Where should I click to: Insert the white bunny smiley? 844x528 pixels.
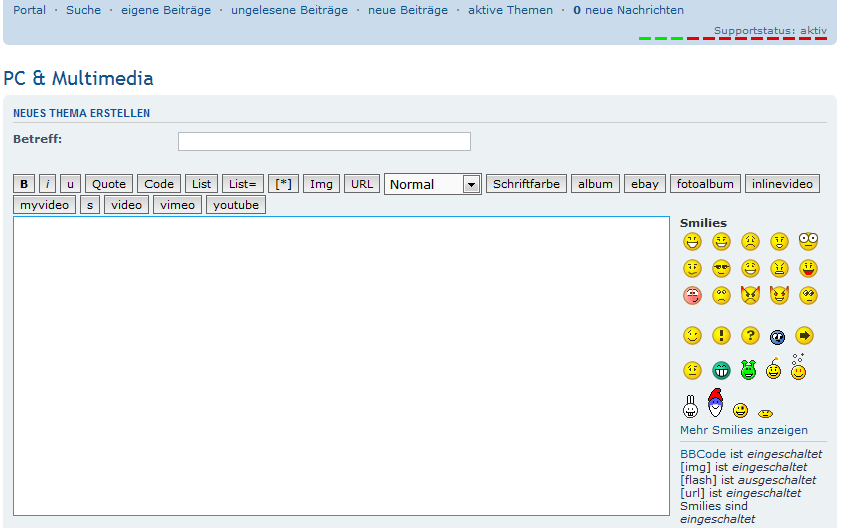[690, 406]
